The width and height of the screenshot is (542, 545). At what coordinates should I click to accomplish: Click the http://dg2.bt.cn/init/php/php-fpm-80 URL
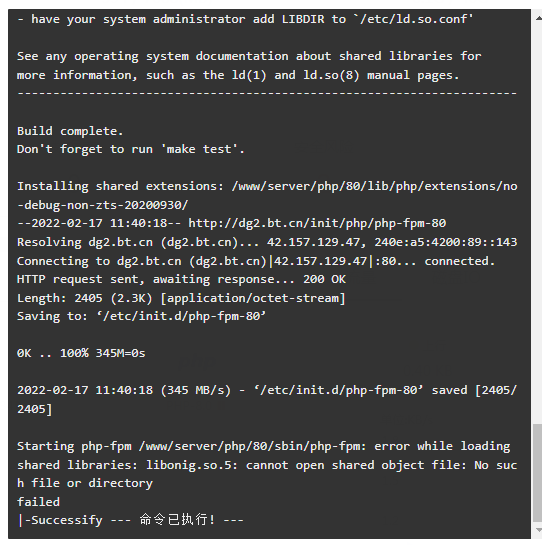(317, 223)
